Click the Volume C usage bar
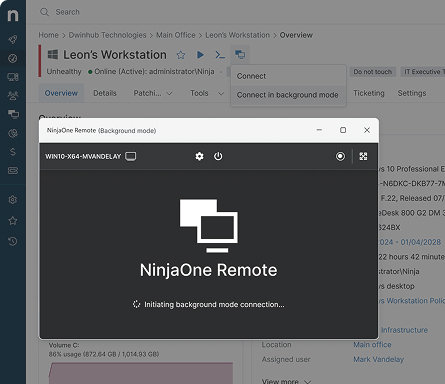 [x=141, y=373]
